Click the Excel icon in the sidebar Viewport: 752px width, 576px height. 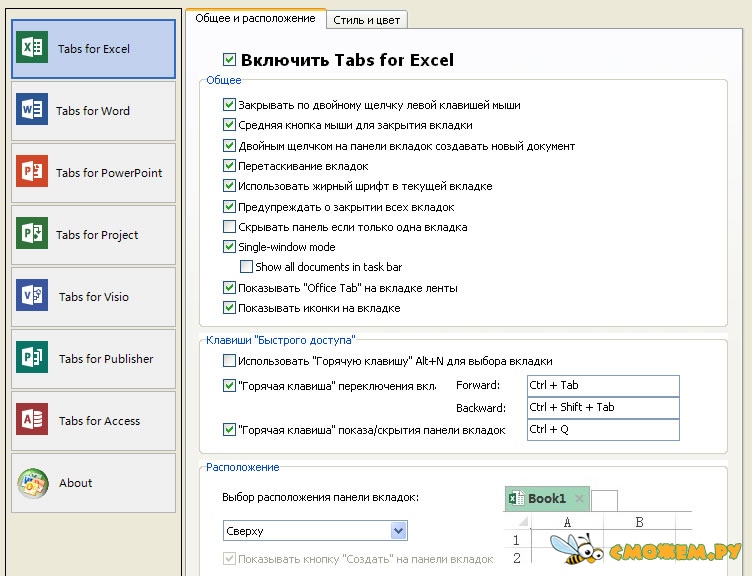[32, 47]
